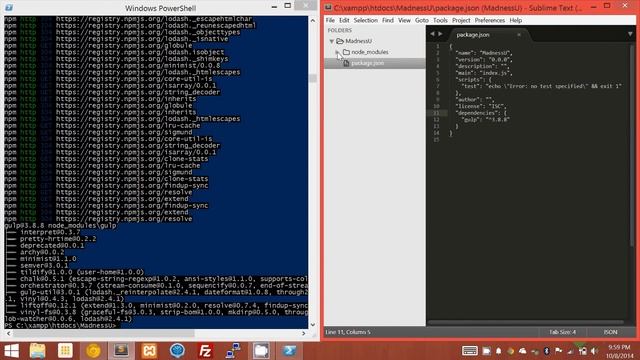Screen dimensions: 640x360
Task: Open the network computers taskbar app
Action: pos(233,351)
